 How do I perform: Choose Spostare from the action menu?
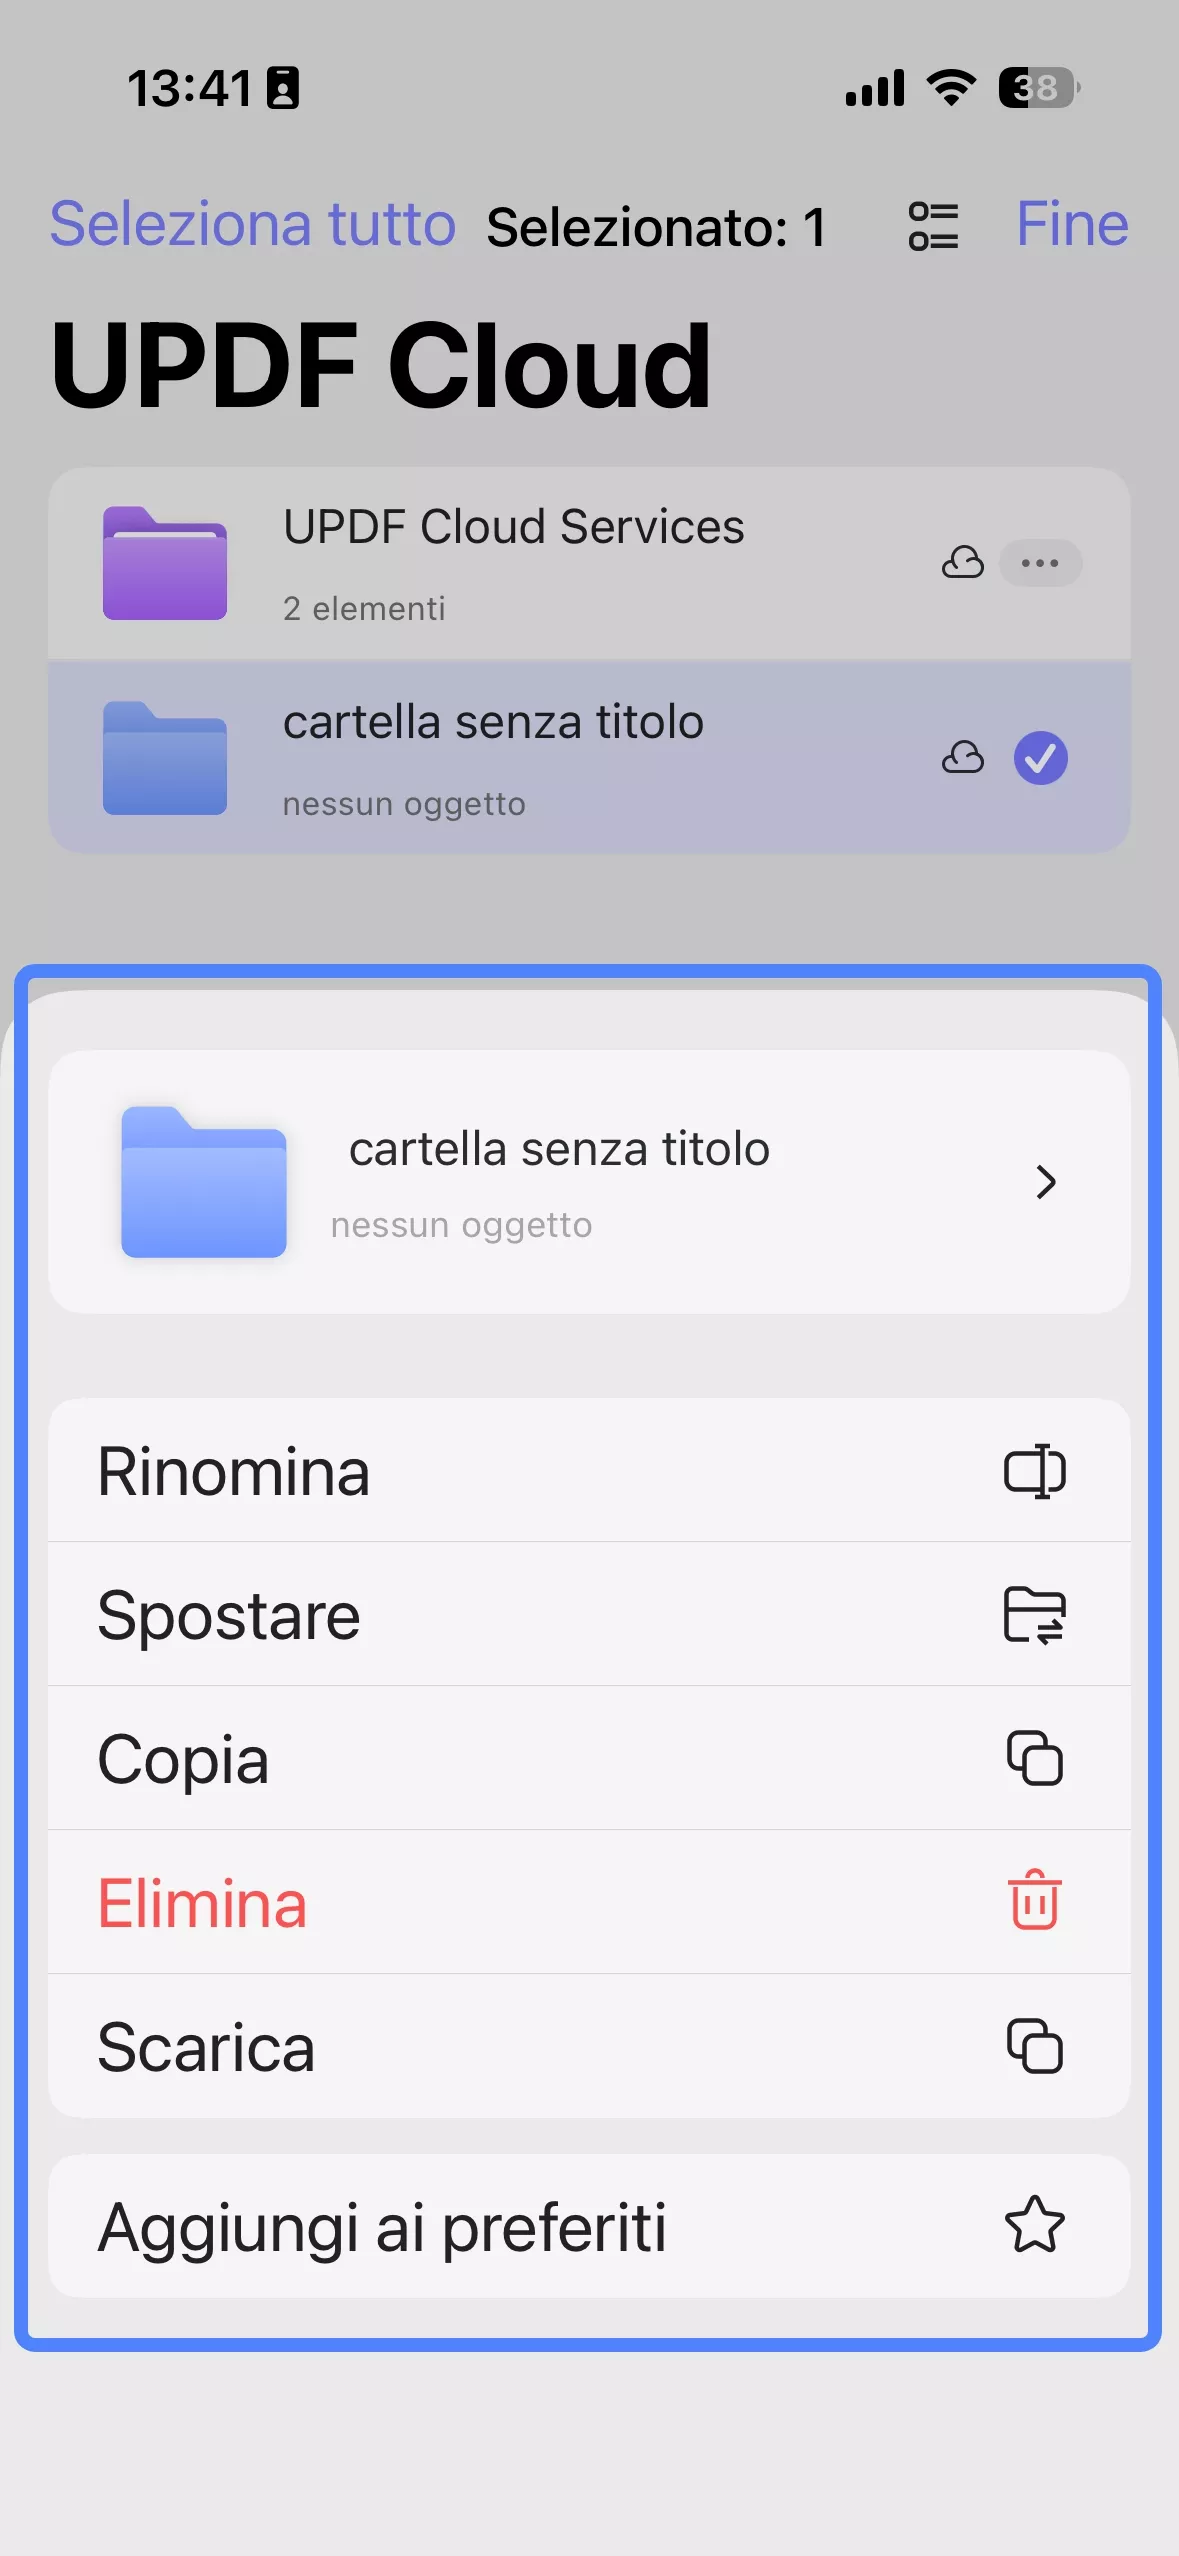pyautogui.click(x=229, y=1616)
